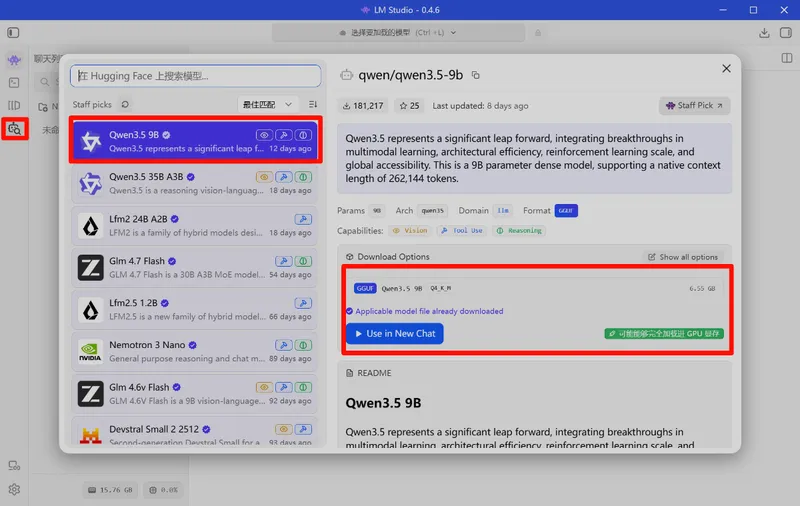Select Devstral Small 2 2512 model
Viewport: 800px width, 506px height.
194,433
